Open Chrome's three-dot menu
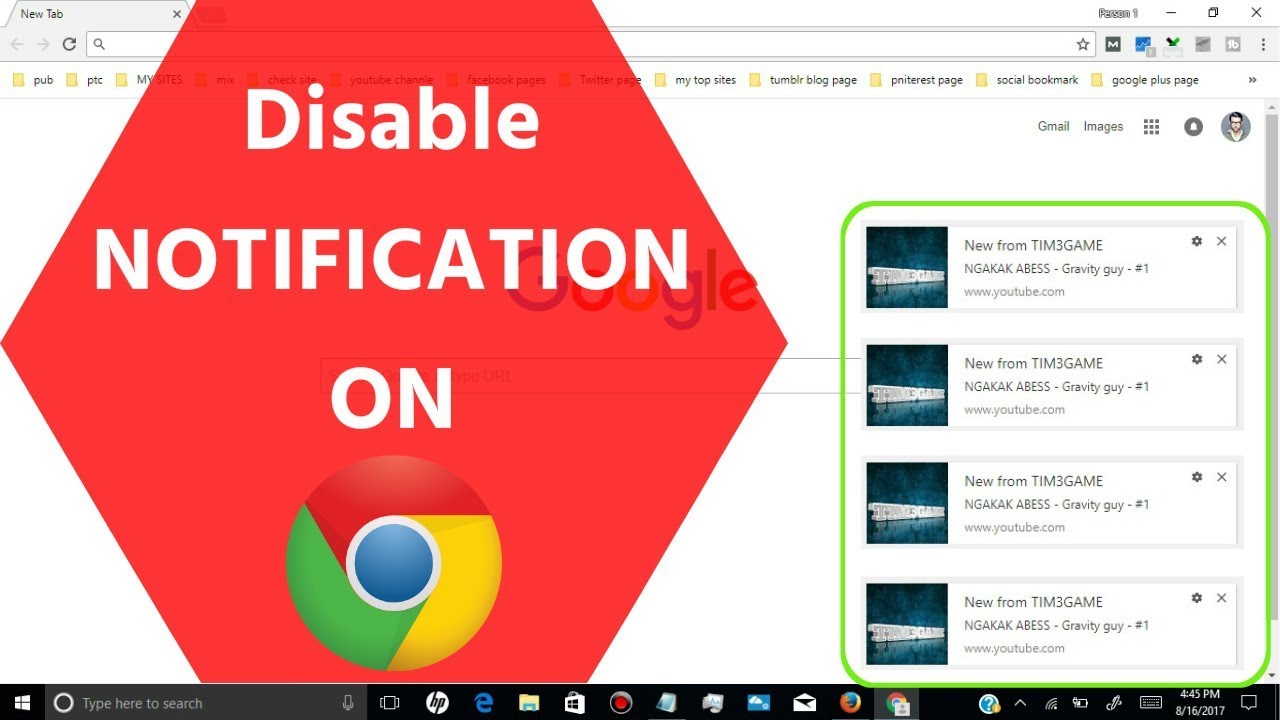The image size is (1280, 720). [x=1262, y=44]
